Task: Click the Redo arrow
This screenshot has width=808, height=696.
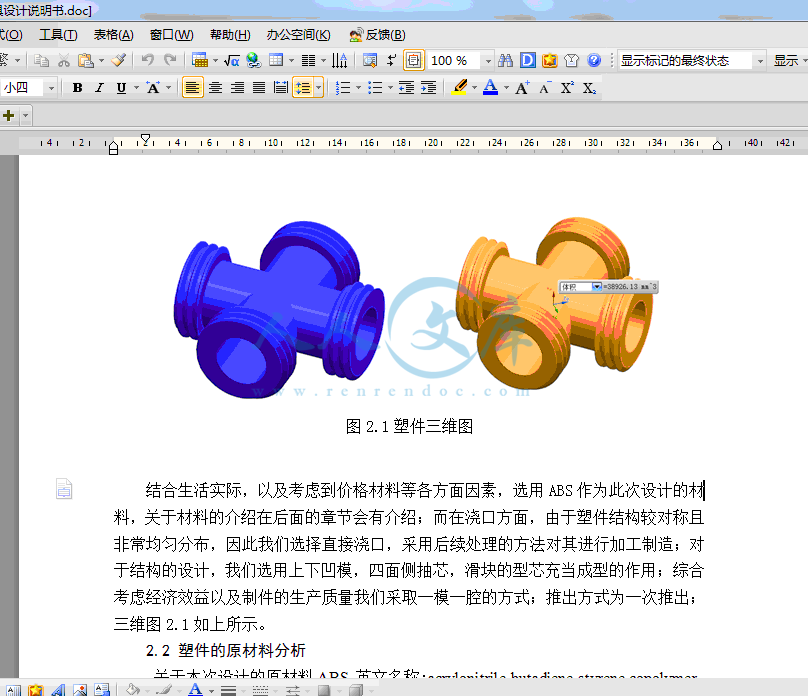Action: click(x=170, y=60)
